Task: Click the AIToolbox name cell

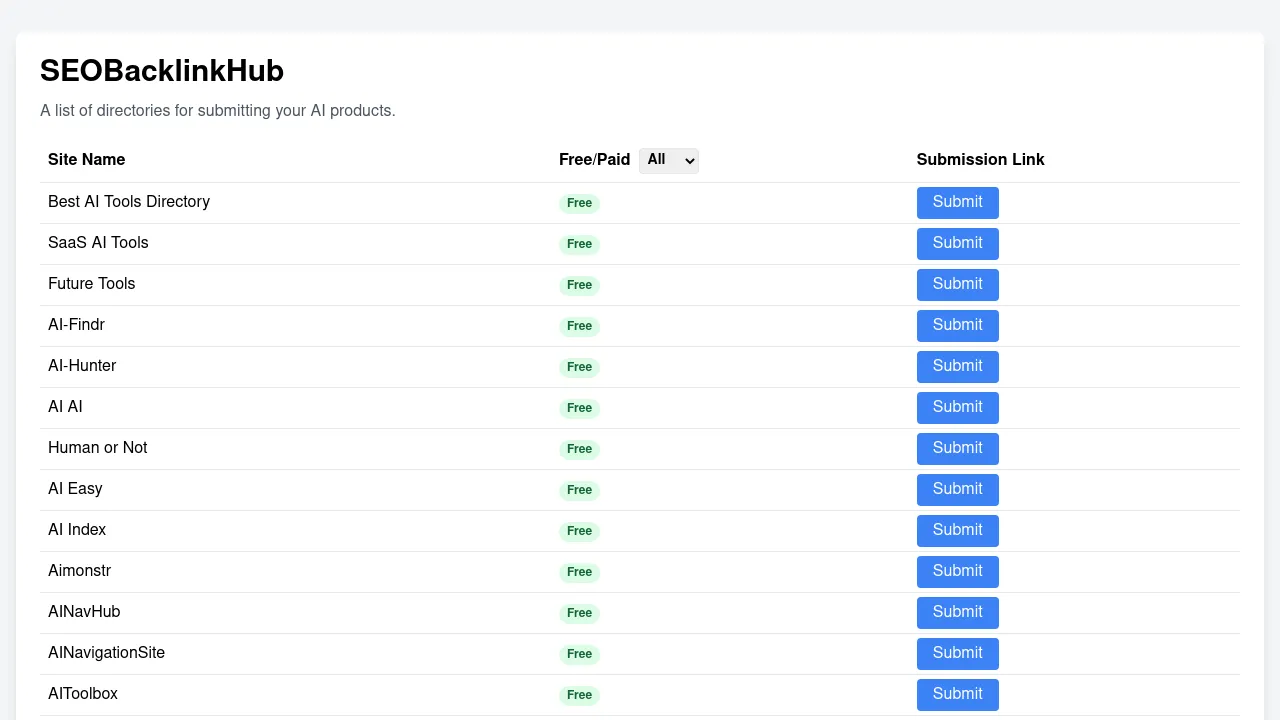Action: [83, 694]
